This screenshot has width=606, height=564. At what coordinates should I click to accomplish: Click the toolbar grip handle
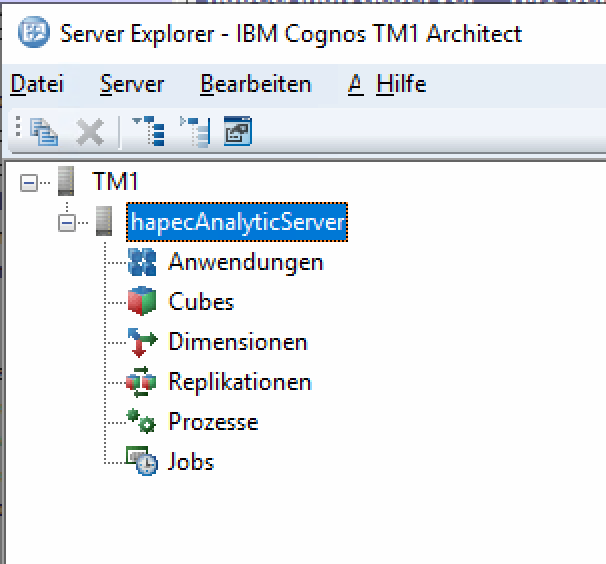[x=18, y=126]
